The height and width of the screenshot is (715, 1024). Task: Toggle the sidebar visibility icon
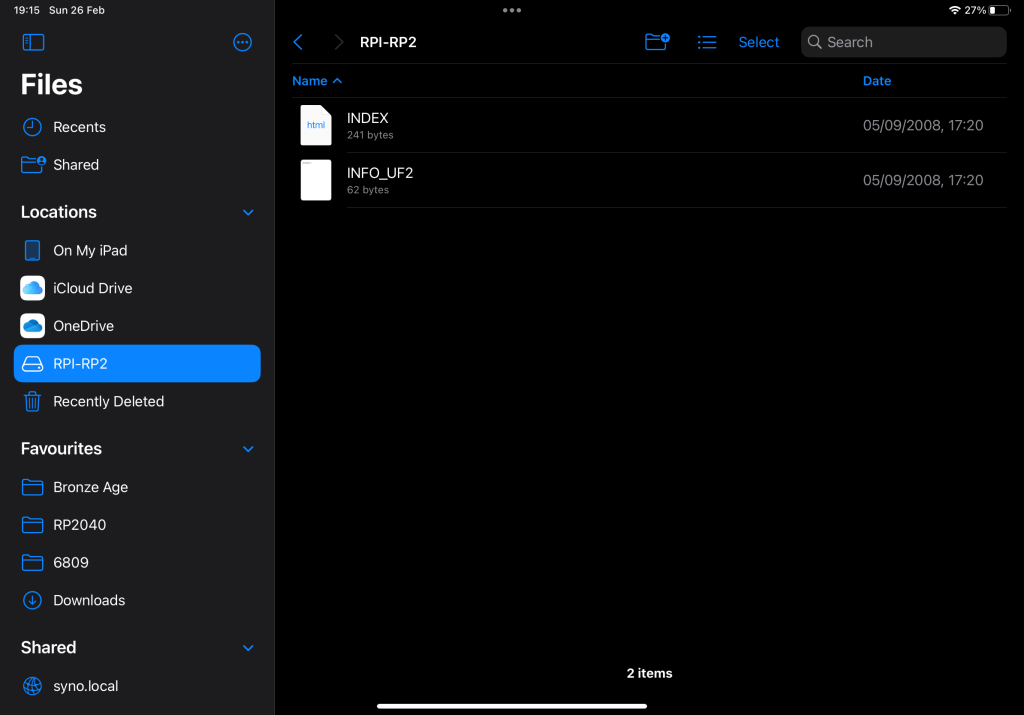tap(33, 42)
